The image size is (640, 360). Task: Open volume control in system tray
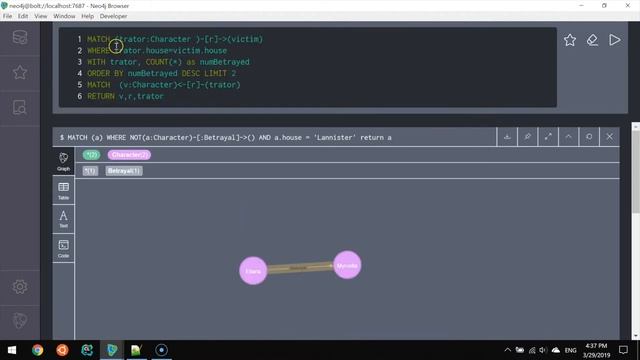pyautogui.click(x=543, y=350)
